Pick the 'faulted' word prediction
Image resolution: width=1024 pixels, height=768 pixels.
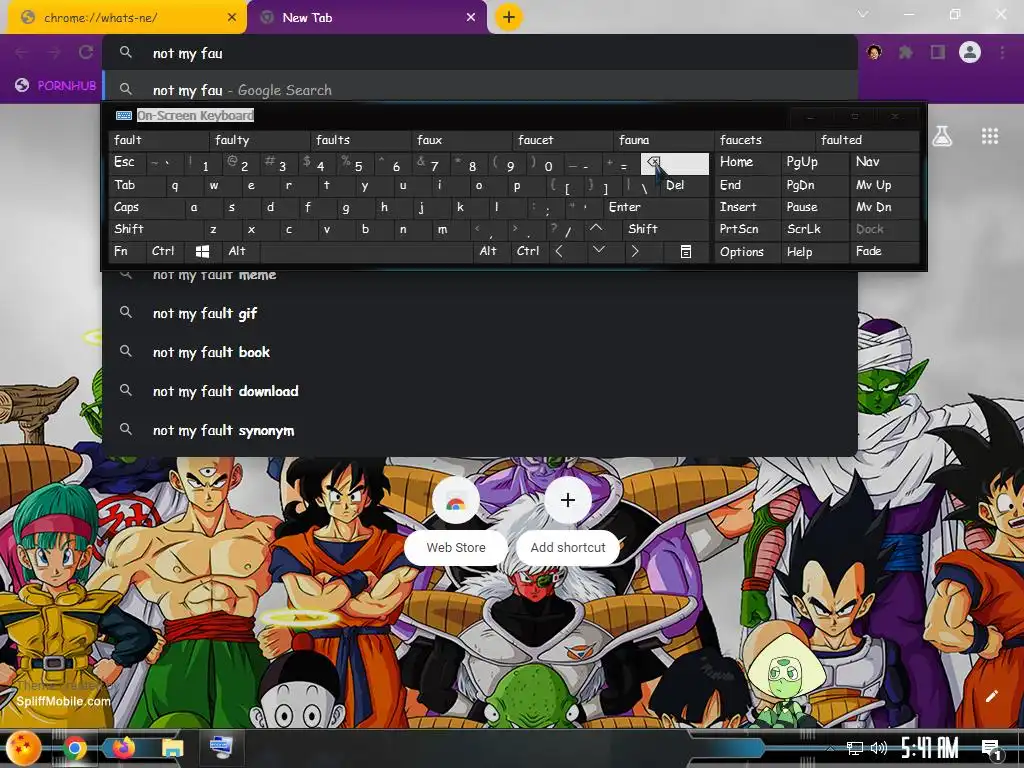tap(868, 140)
